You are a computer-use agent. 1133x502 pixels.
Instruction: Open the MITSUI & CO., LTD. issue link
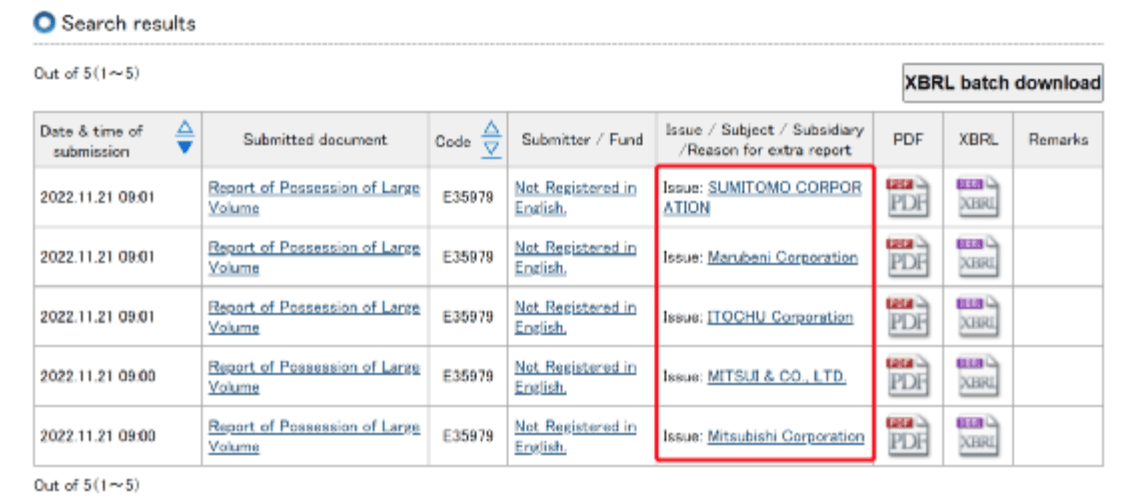[777, 376]
